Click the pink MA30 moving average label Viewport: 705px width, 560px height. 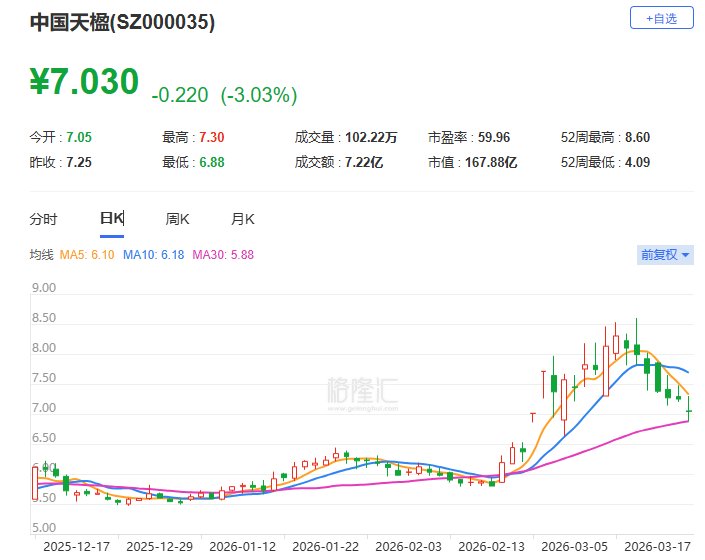[x=223, y=256]
